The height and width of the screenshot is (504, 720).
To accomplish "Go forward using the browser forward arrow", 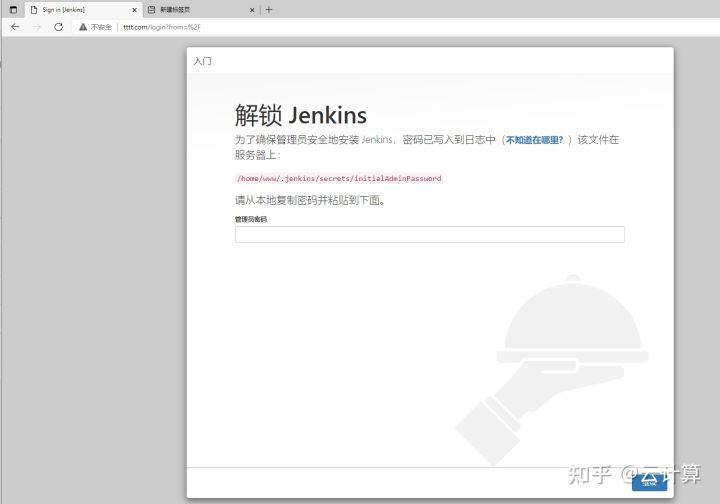I will pos(37,27).
